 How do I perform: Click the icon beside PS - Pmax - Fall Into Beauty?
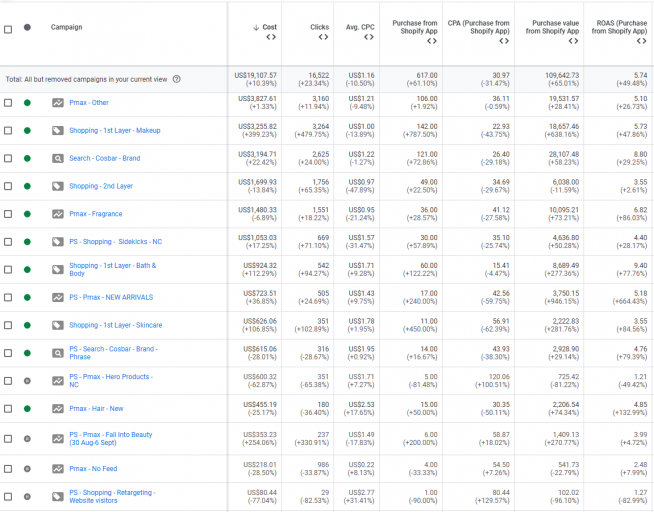pyautogui.click(x=58, y=439)
